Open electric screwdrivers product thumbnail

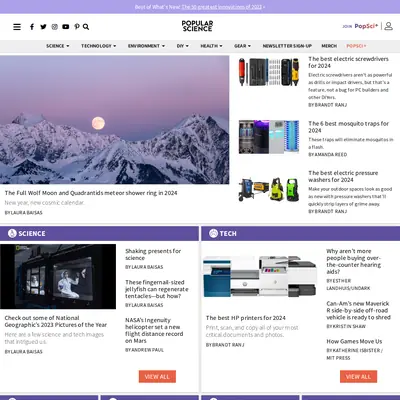click(x=269, y=72)
